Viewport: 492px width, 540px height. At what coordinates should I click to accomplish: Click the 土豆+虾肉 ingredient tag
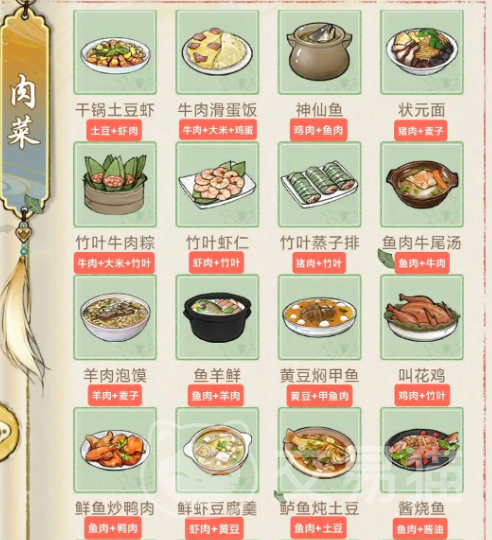click(x=114, y=131)
